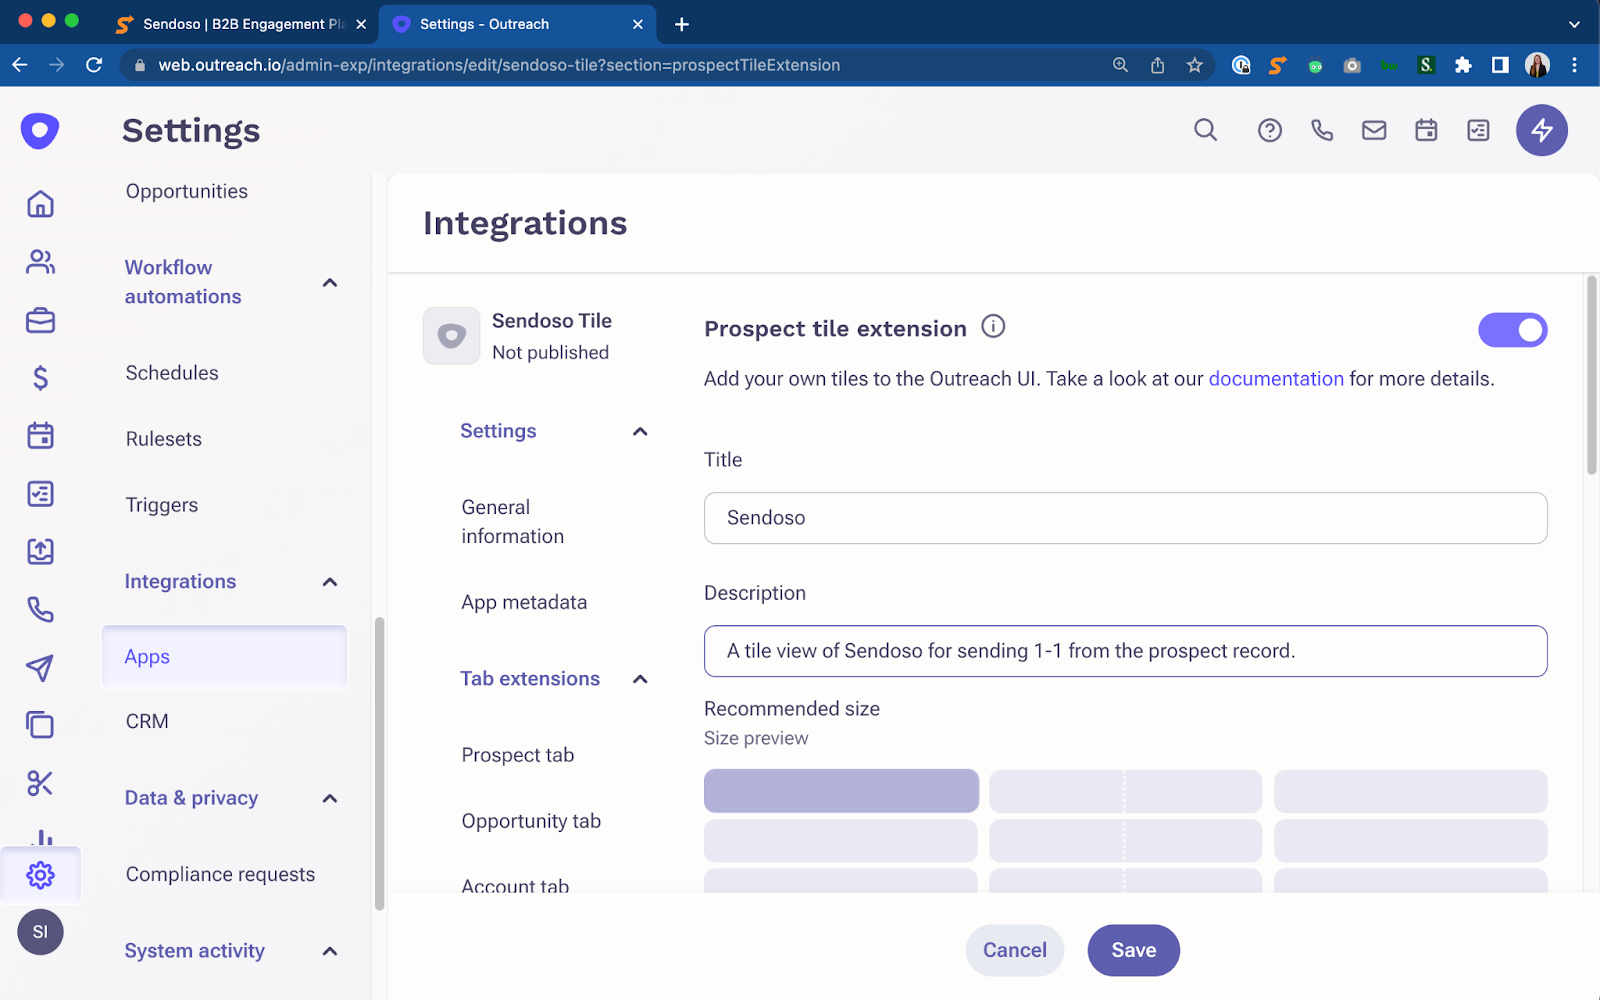This screenshot has width=1600, height=1000.
Task: Open a new browser tab
Action: tap(682, 24)
